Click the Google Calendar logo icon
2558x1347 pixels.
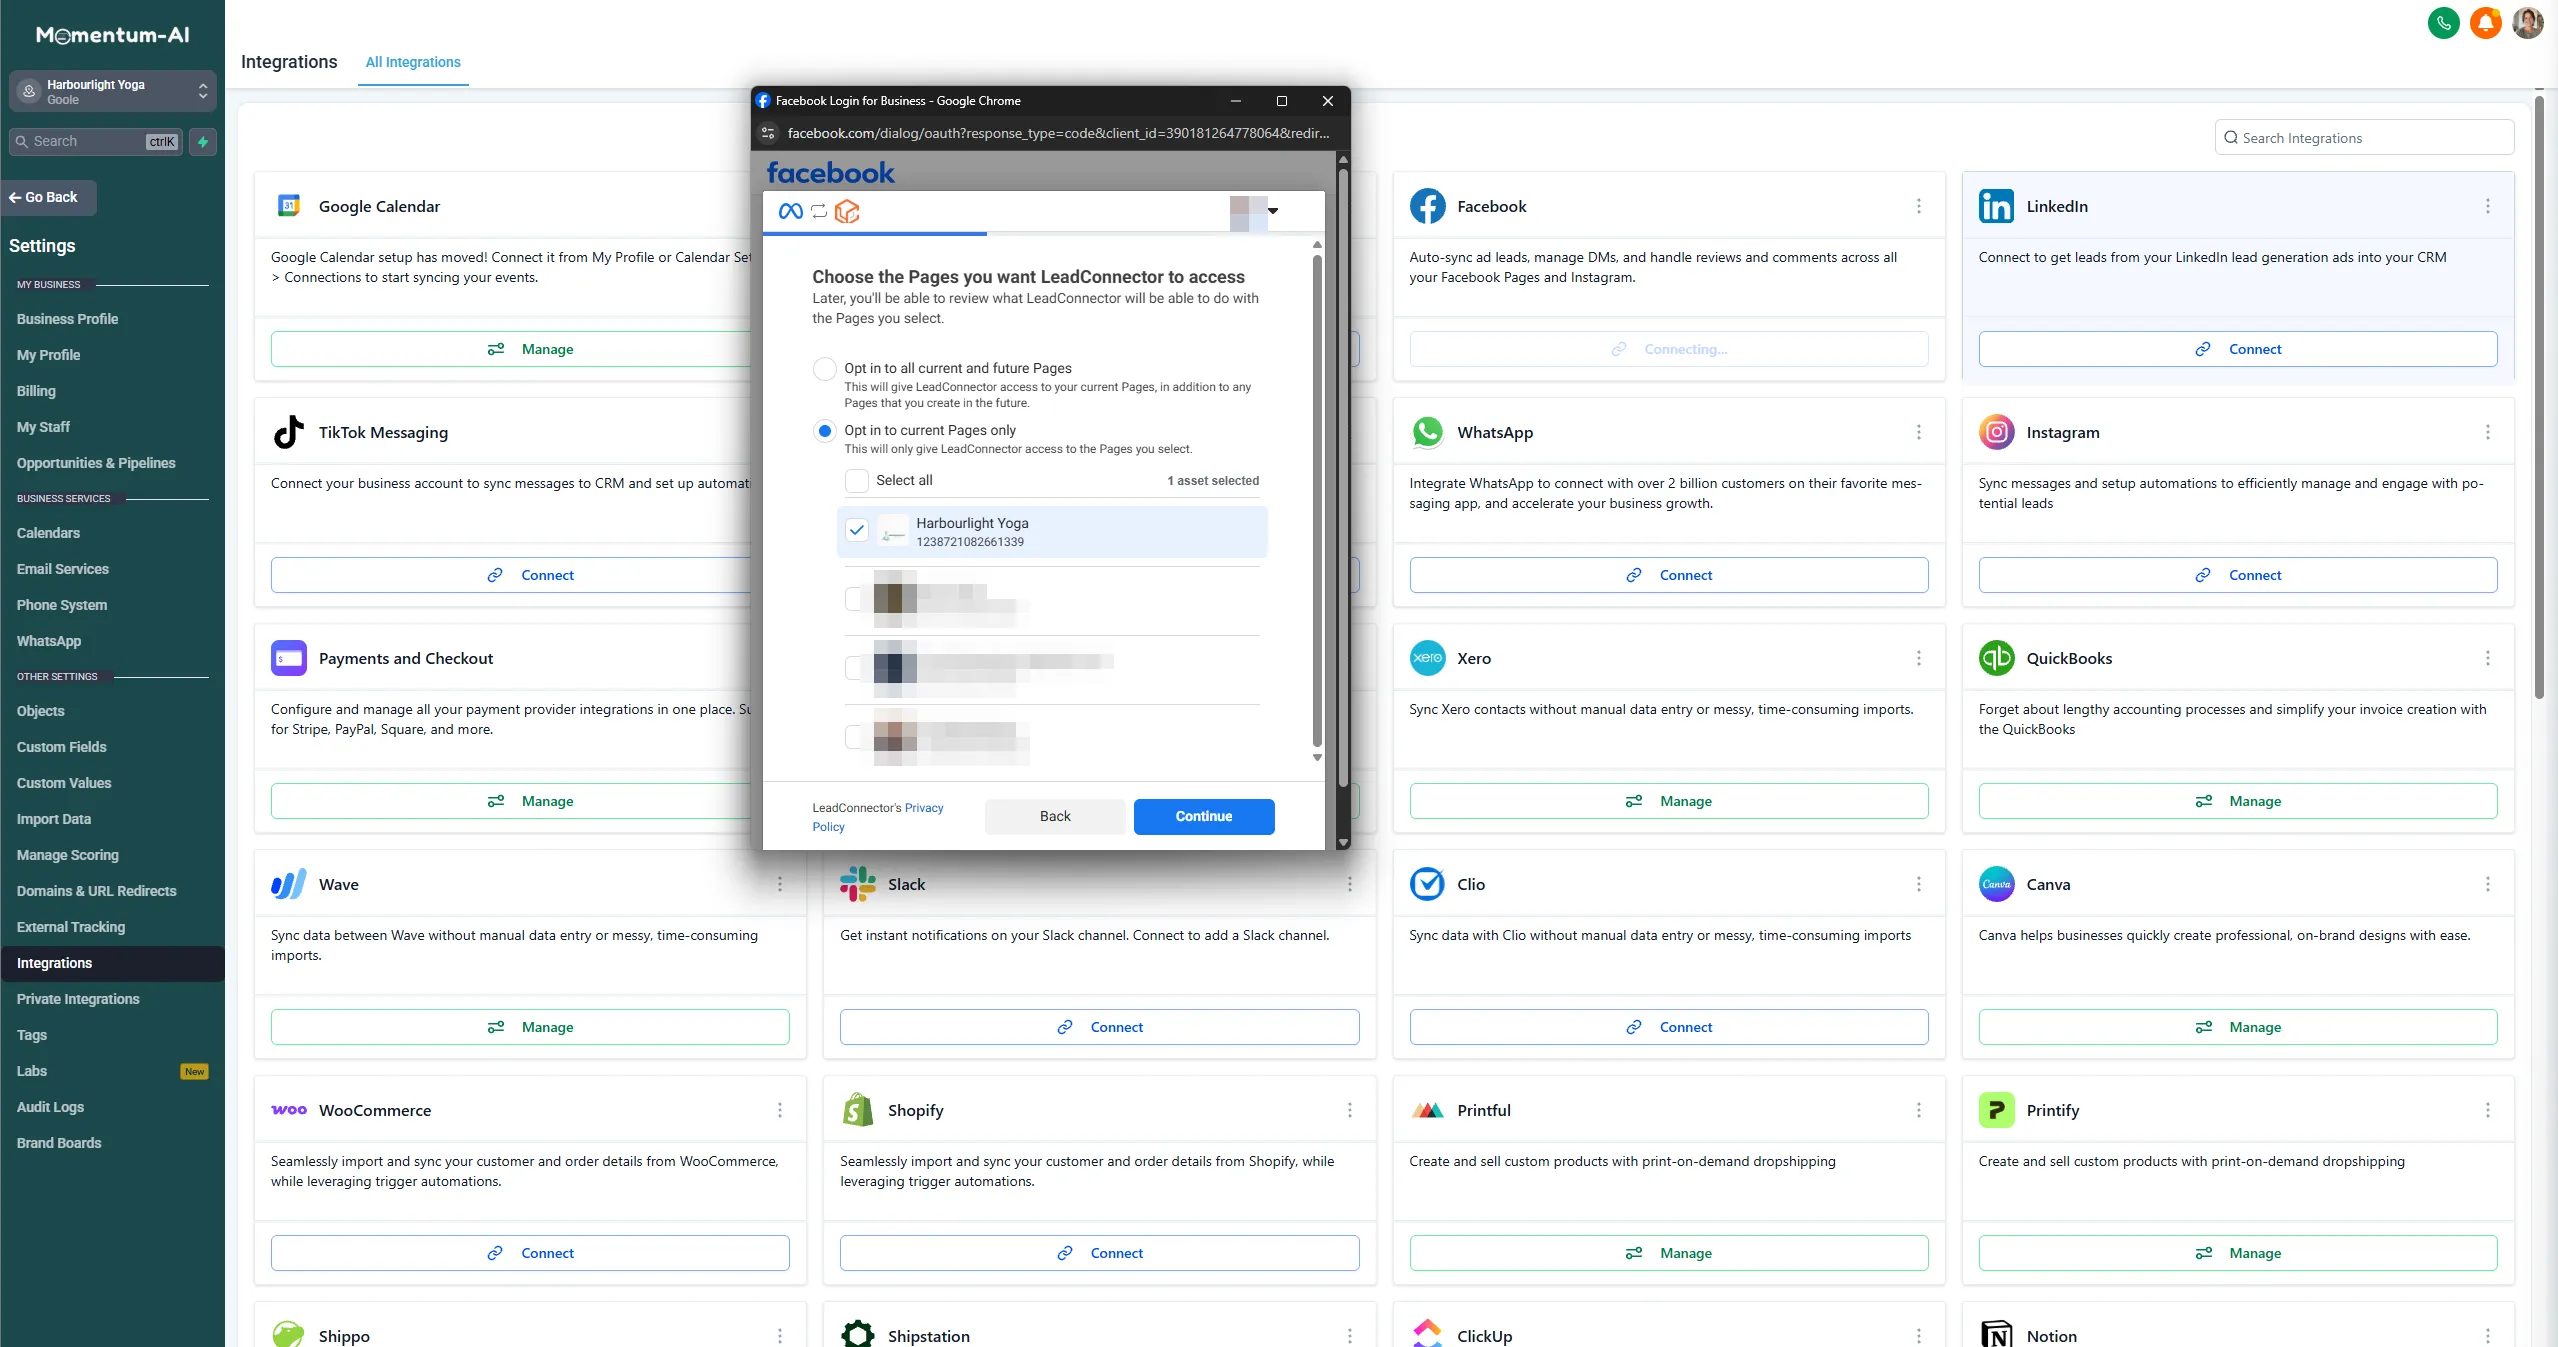[289, 206]
